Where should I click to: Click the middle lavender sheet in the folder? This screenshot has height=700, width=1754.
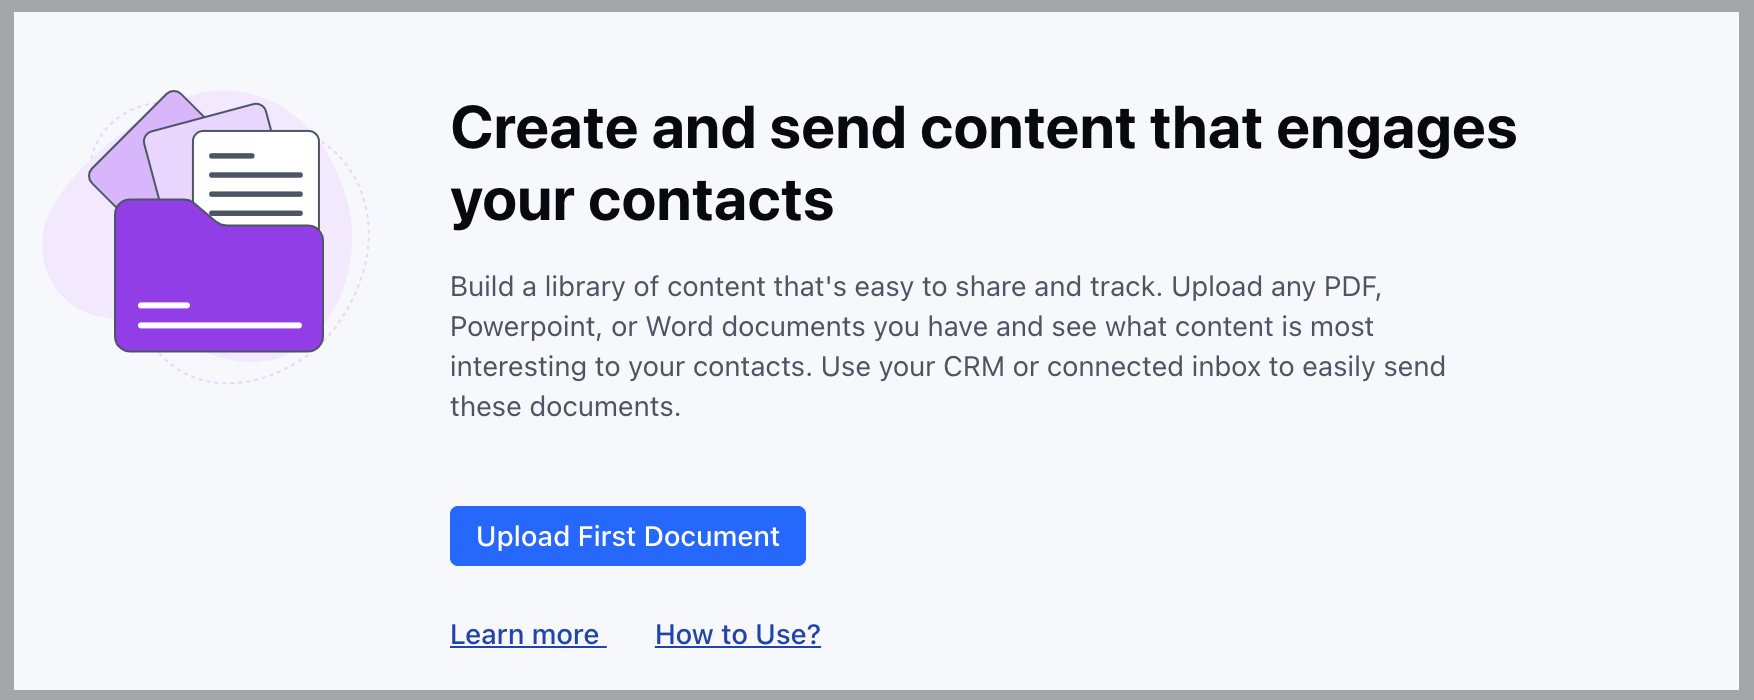170,150
